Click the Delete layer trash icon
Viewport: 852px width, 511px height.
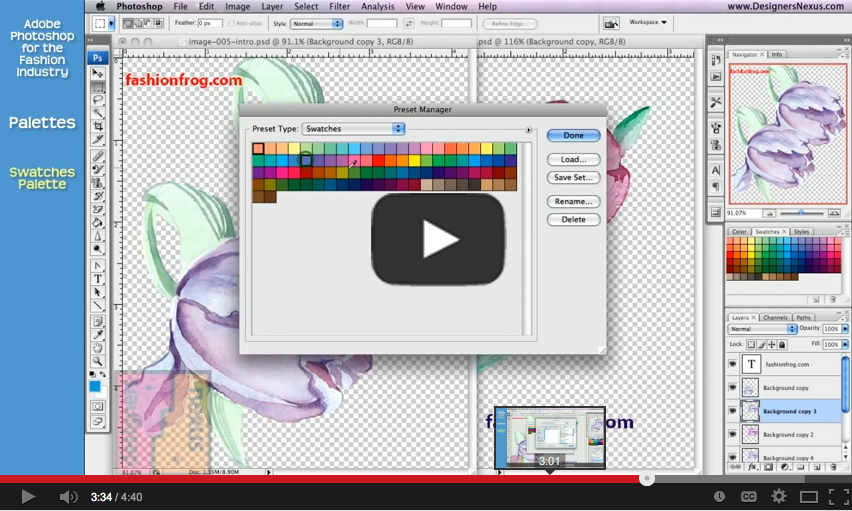(x=832, y=467)
